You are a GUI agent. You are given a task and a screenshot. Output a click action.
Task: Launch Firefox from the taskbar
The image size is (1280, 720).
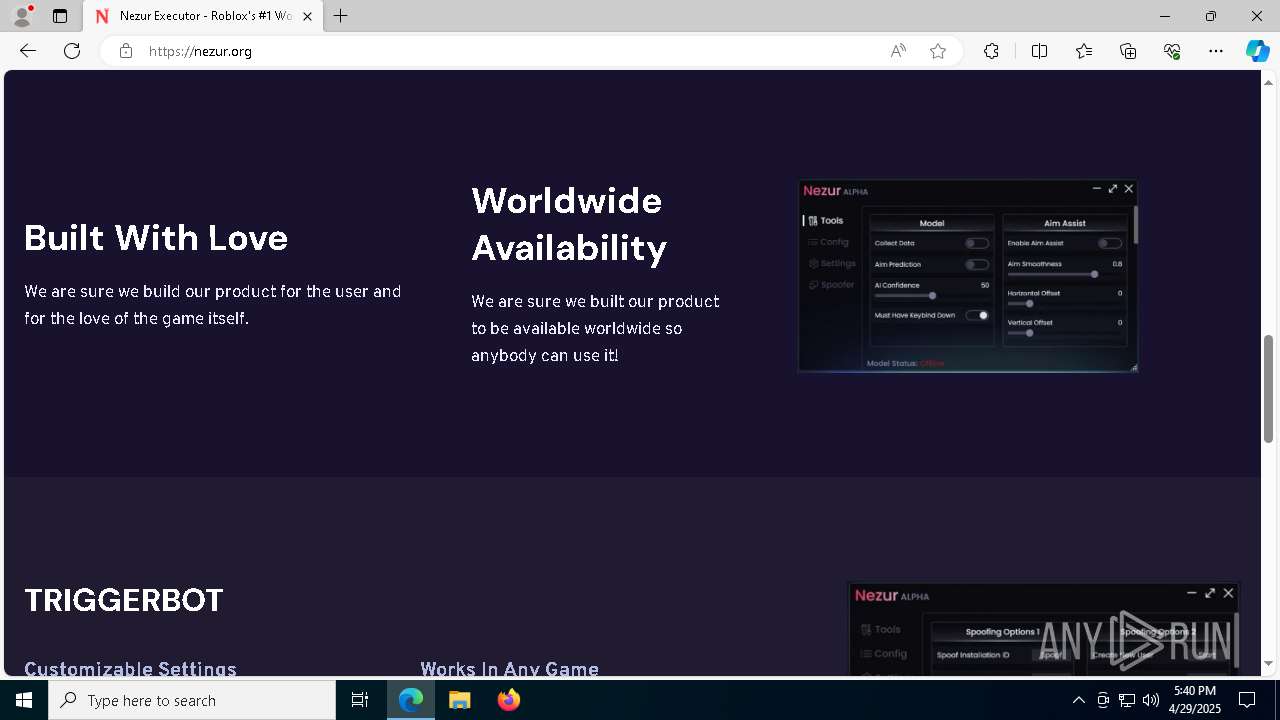pos(508,700)
